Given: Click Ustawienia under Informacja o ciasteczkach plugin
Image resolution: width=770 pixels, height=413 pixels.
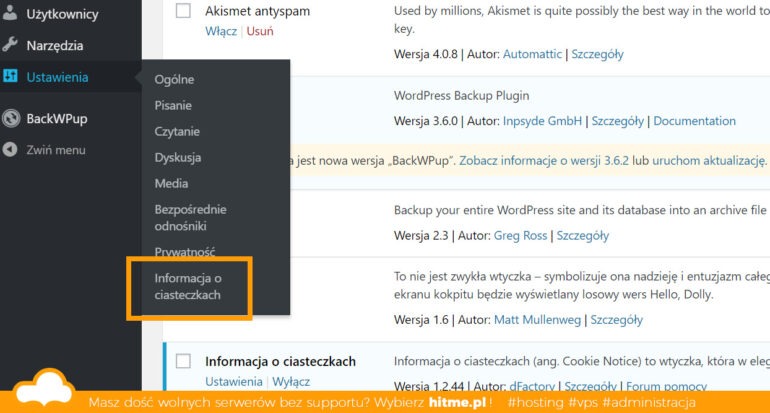Looking at the screenshot, I should click(234, 382).
